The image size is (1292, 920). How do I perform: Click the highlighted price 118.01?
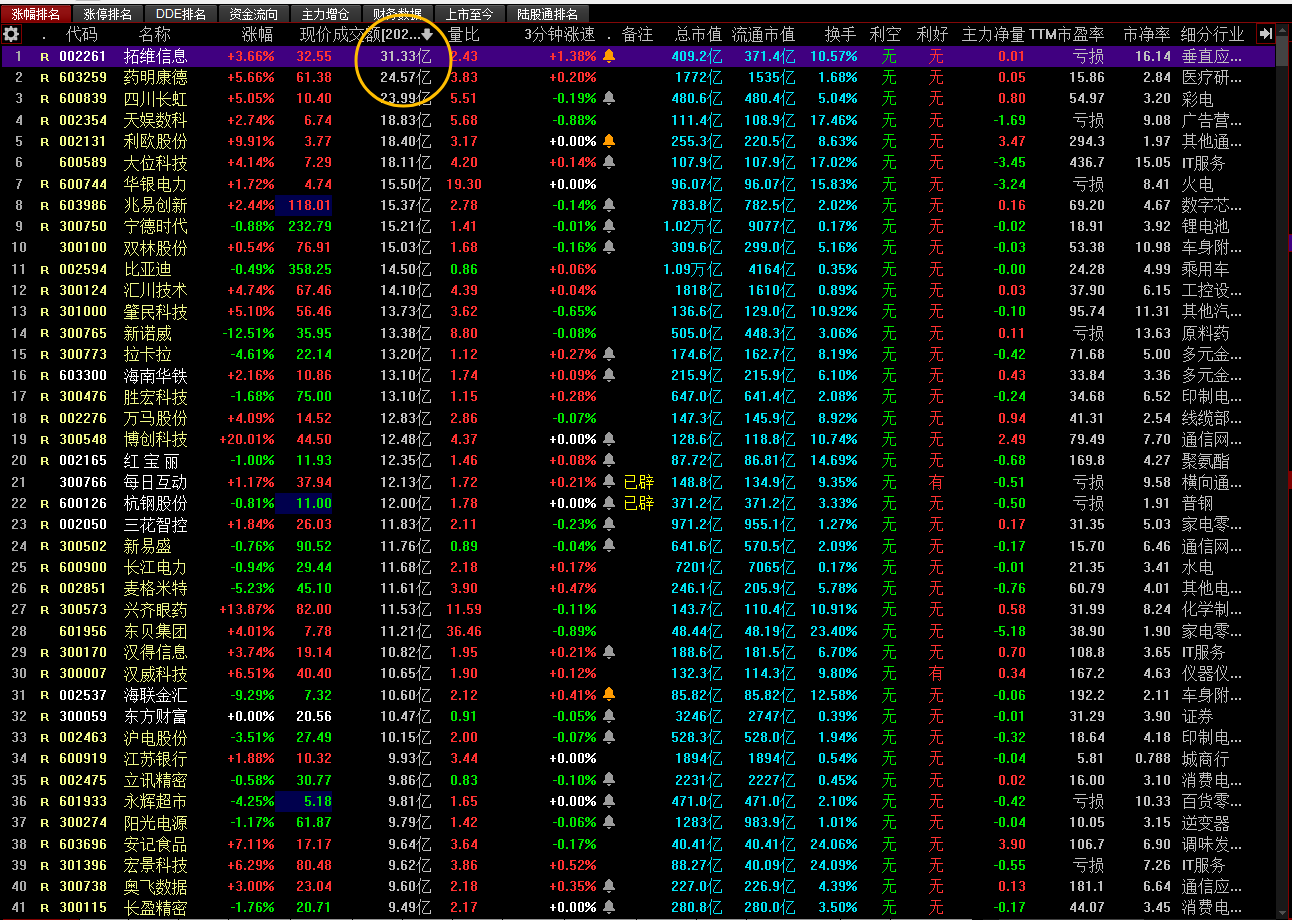309,205
